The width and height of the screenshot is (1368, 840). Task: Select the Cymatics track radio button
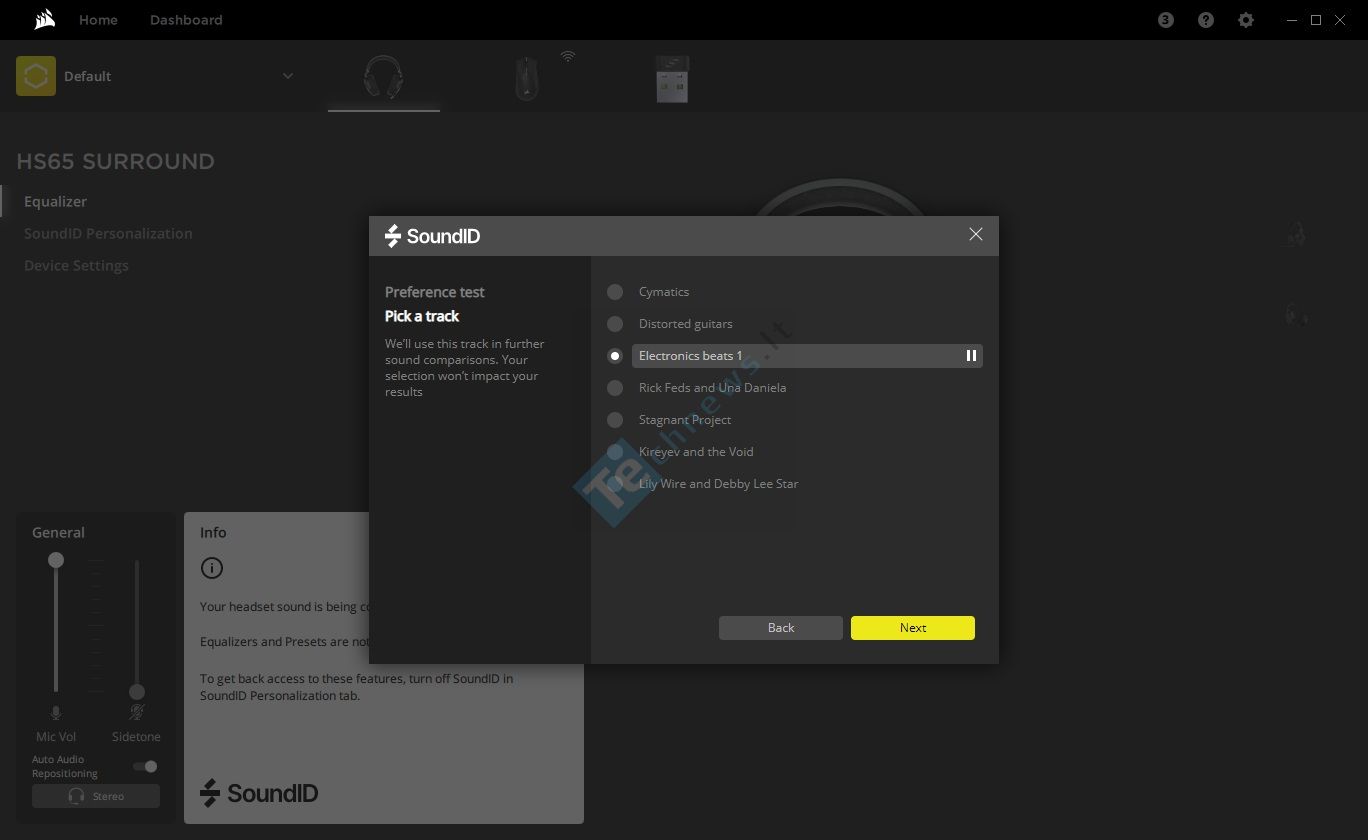pyautogui.click(x=615, y=292)
